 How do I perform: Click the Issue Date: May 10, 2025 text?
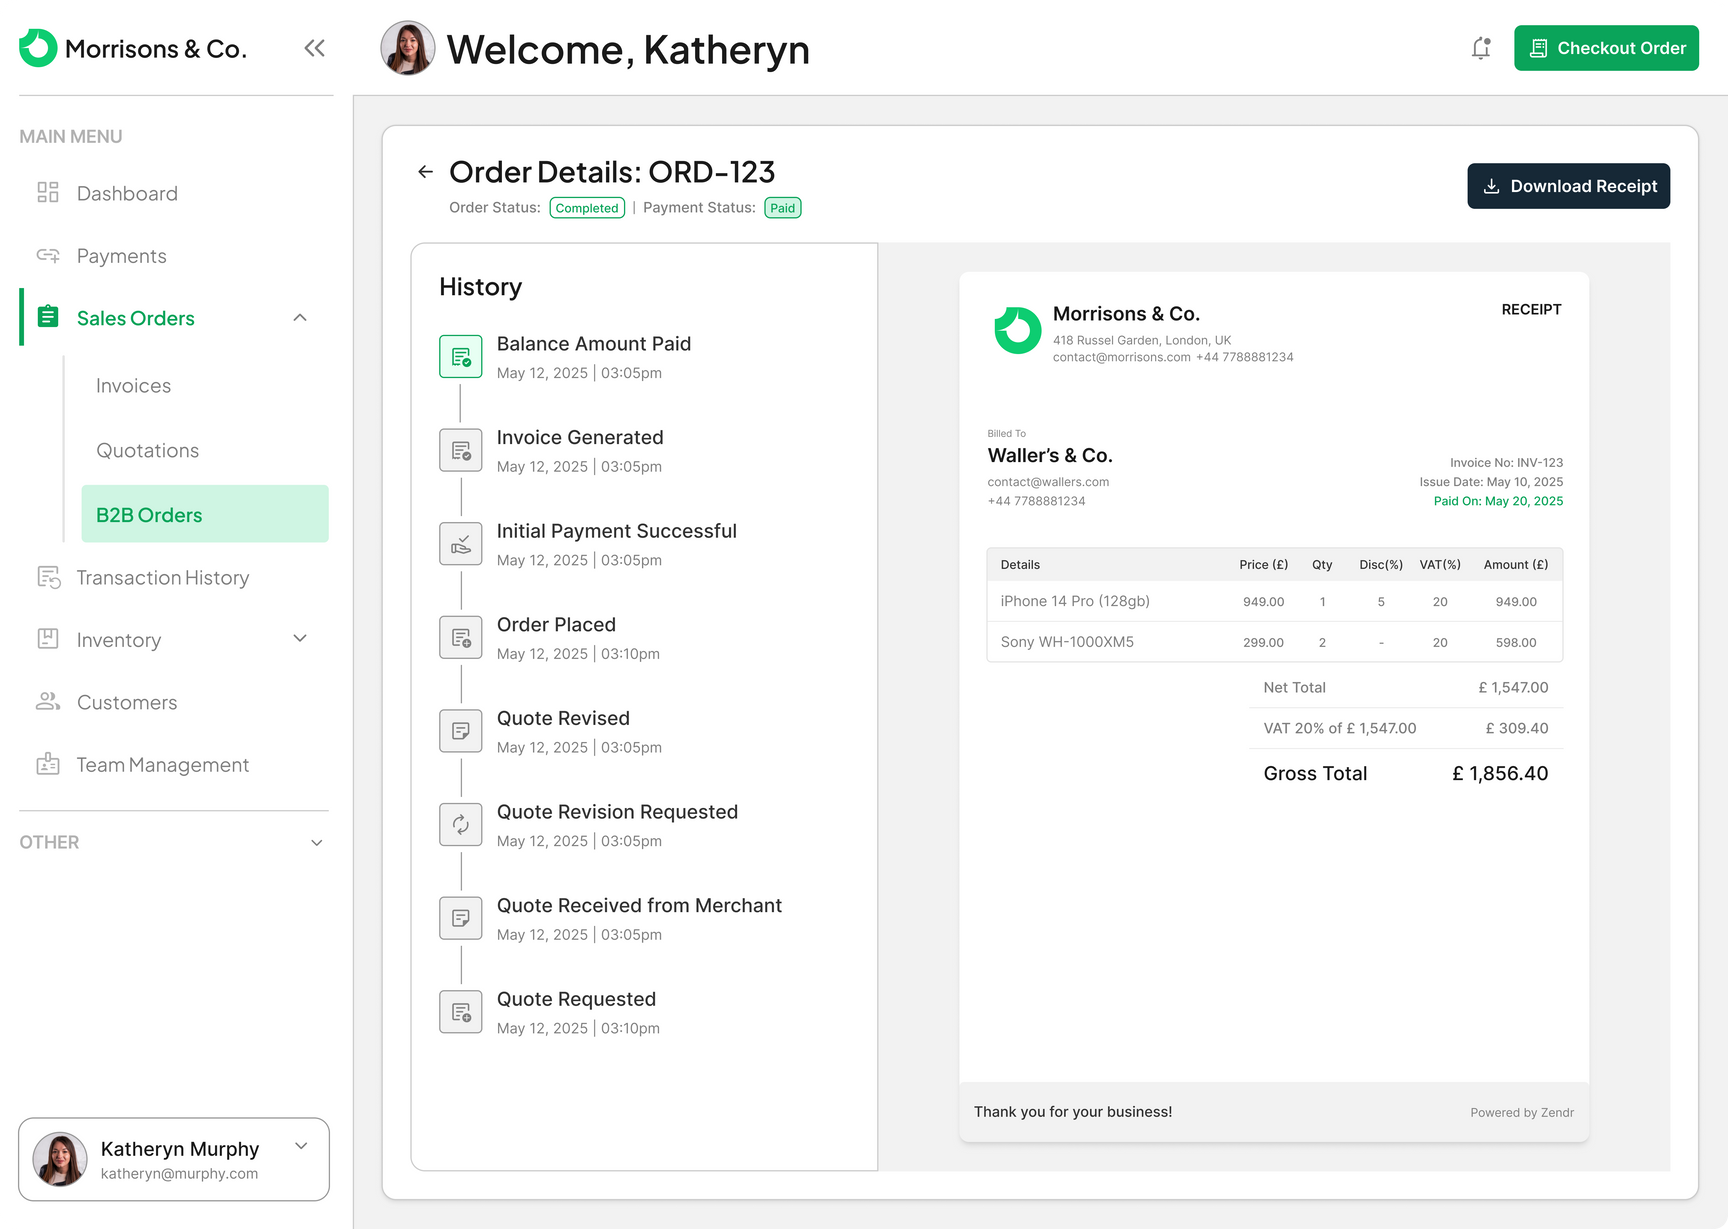click(1491, 482)
